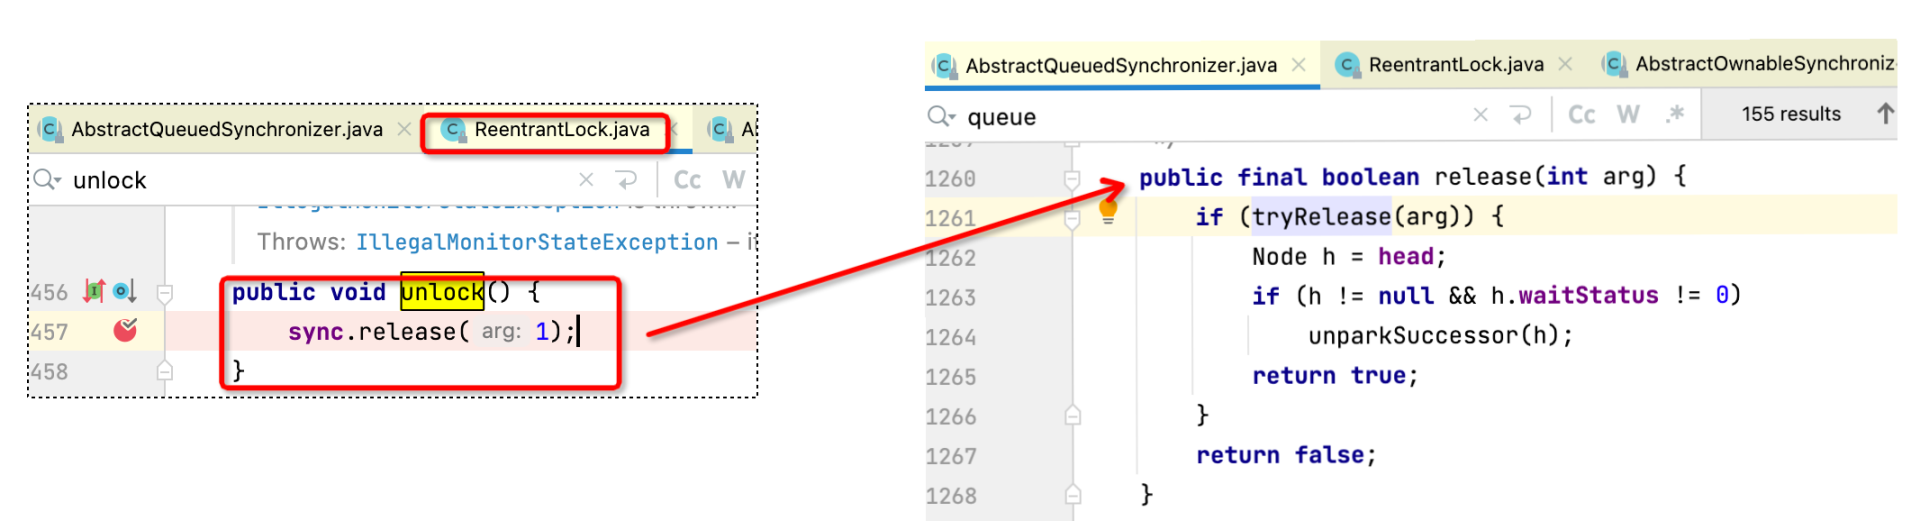The image size is (1920, 521).
Task: Toggle Words option in 'queue' search bar
Action: tap(1628, 115)
